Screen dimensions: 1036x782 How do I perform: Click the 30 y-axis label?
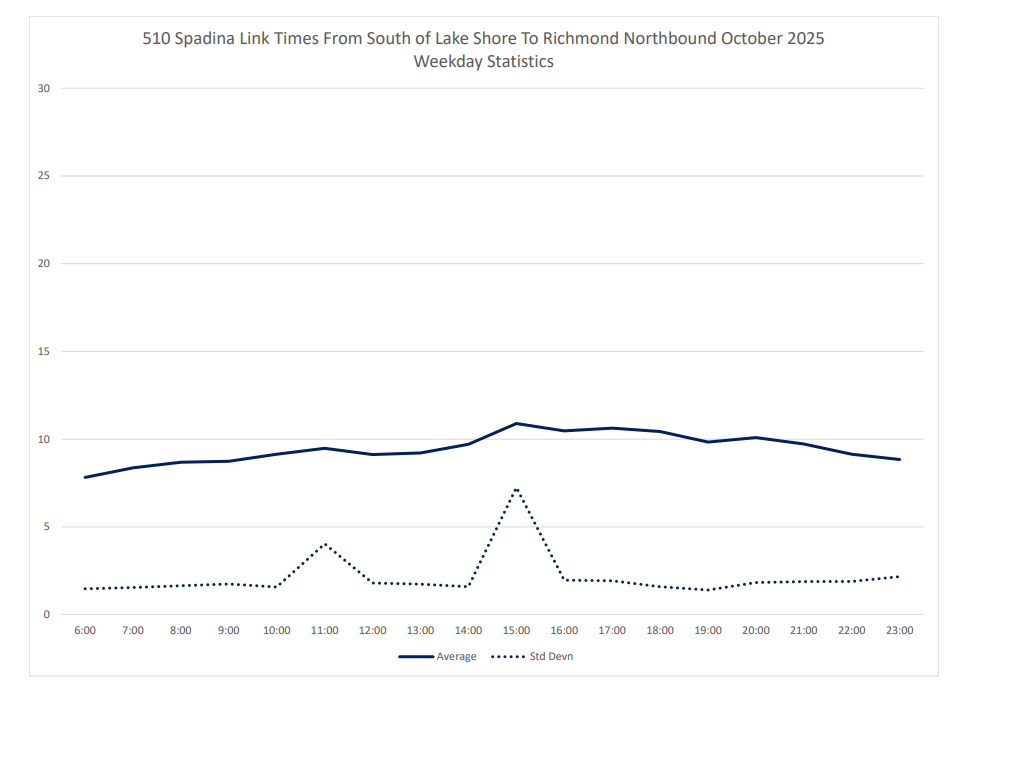tap(43, 88)
